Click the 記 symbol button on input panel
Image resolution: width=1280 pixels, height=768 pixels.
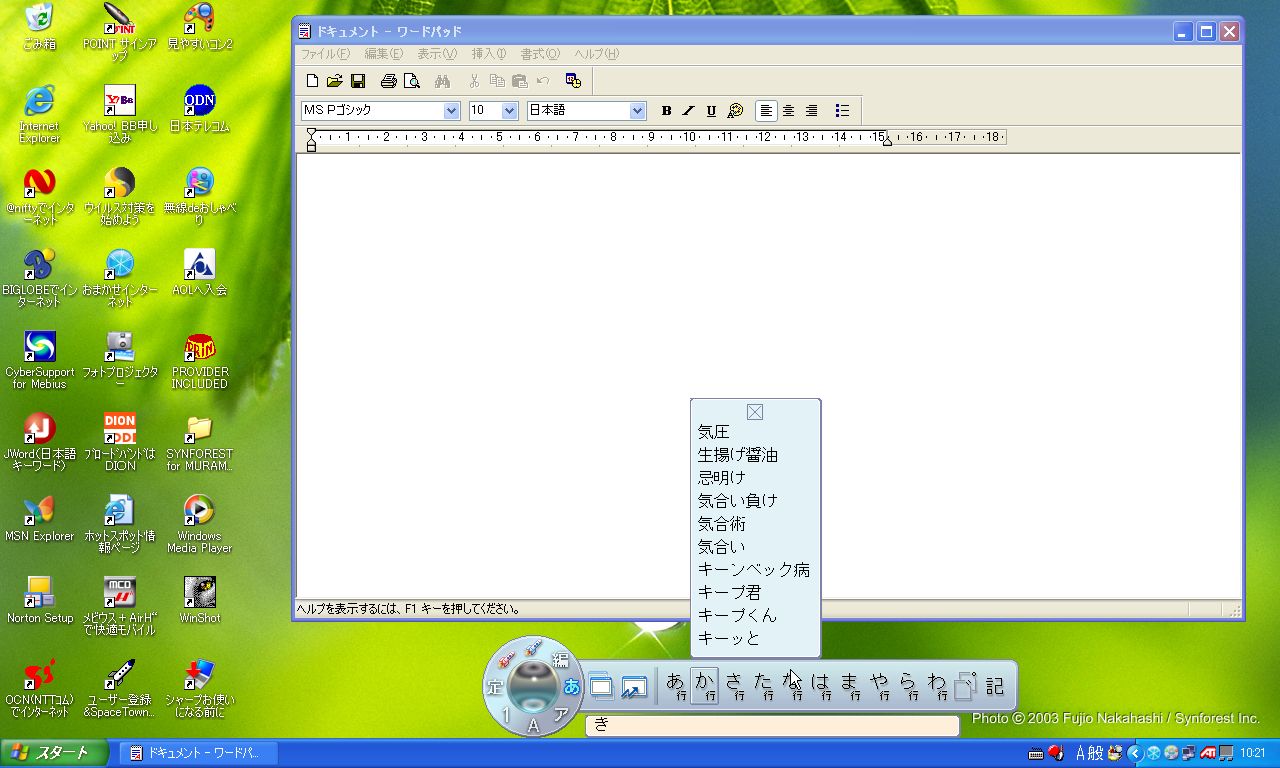[995, 686]
